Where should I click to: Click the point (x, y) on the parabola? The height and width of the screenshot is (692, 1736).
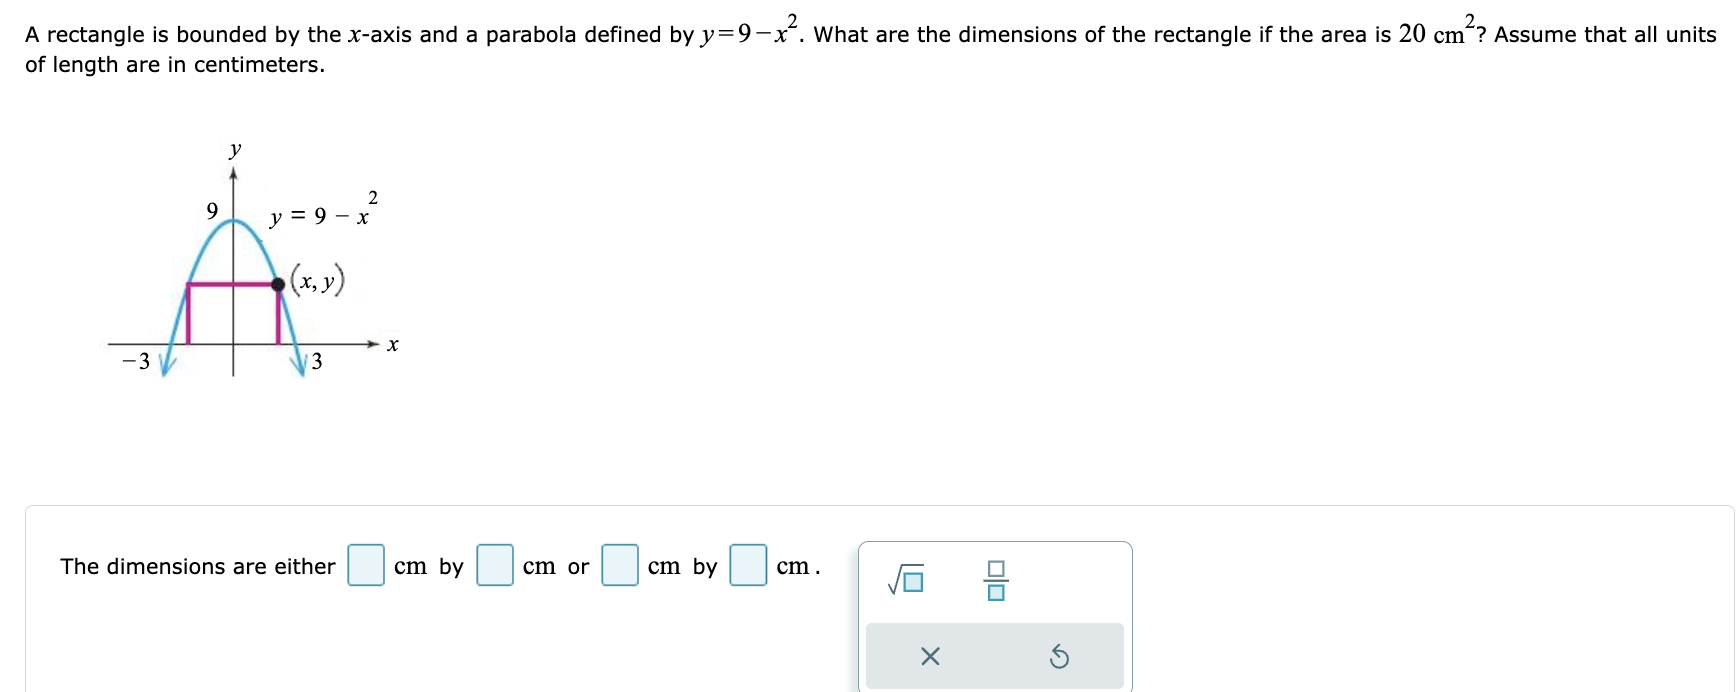pos(277,285)
